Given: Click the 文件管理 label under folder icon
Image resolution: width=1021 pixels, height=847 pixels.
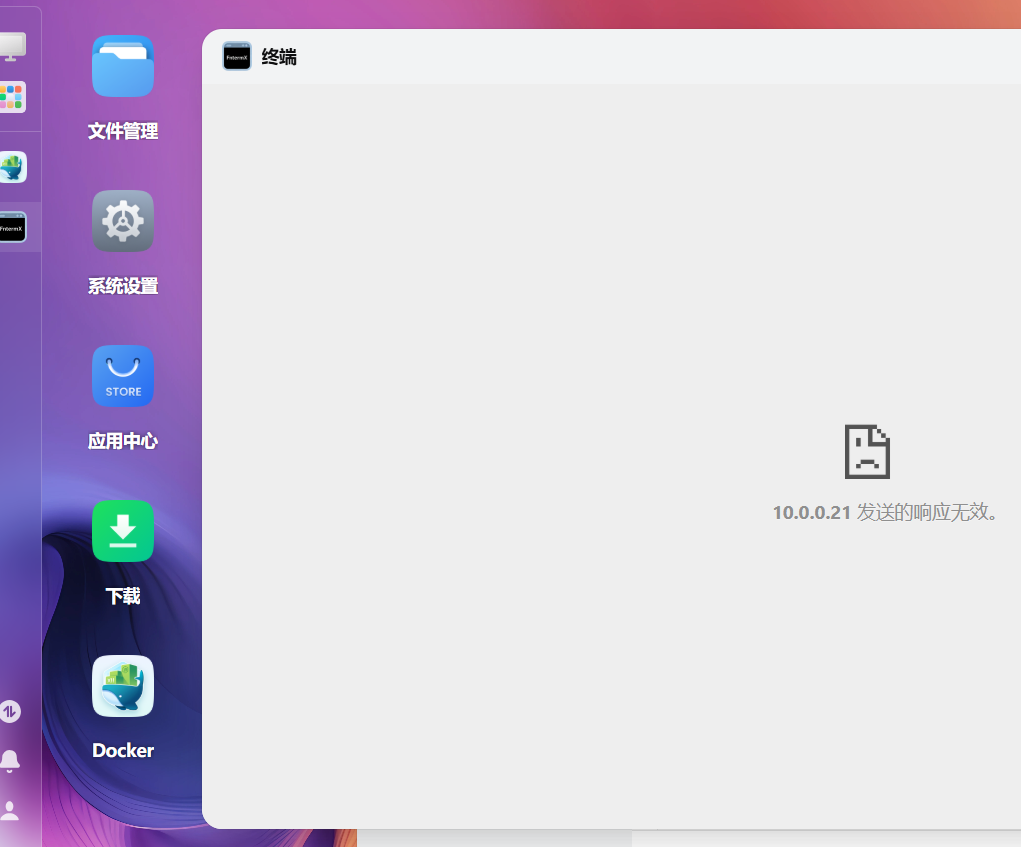Looking at the screenshot, I should (123, 132).
